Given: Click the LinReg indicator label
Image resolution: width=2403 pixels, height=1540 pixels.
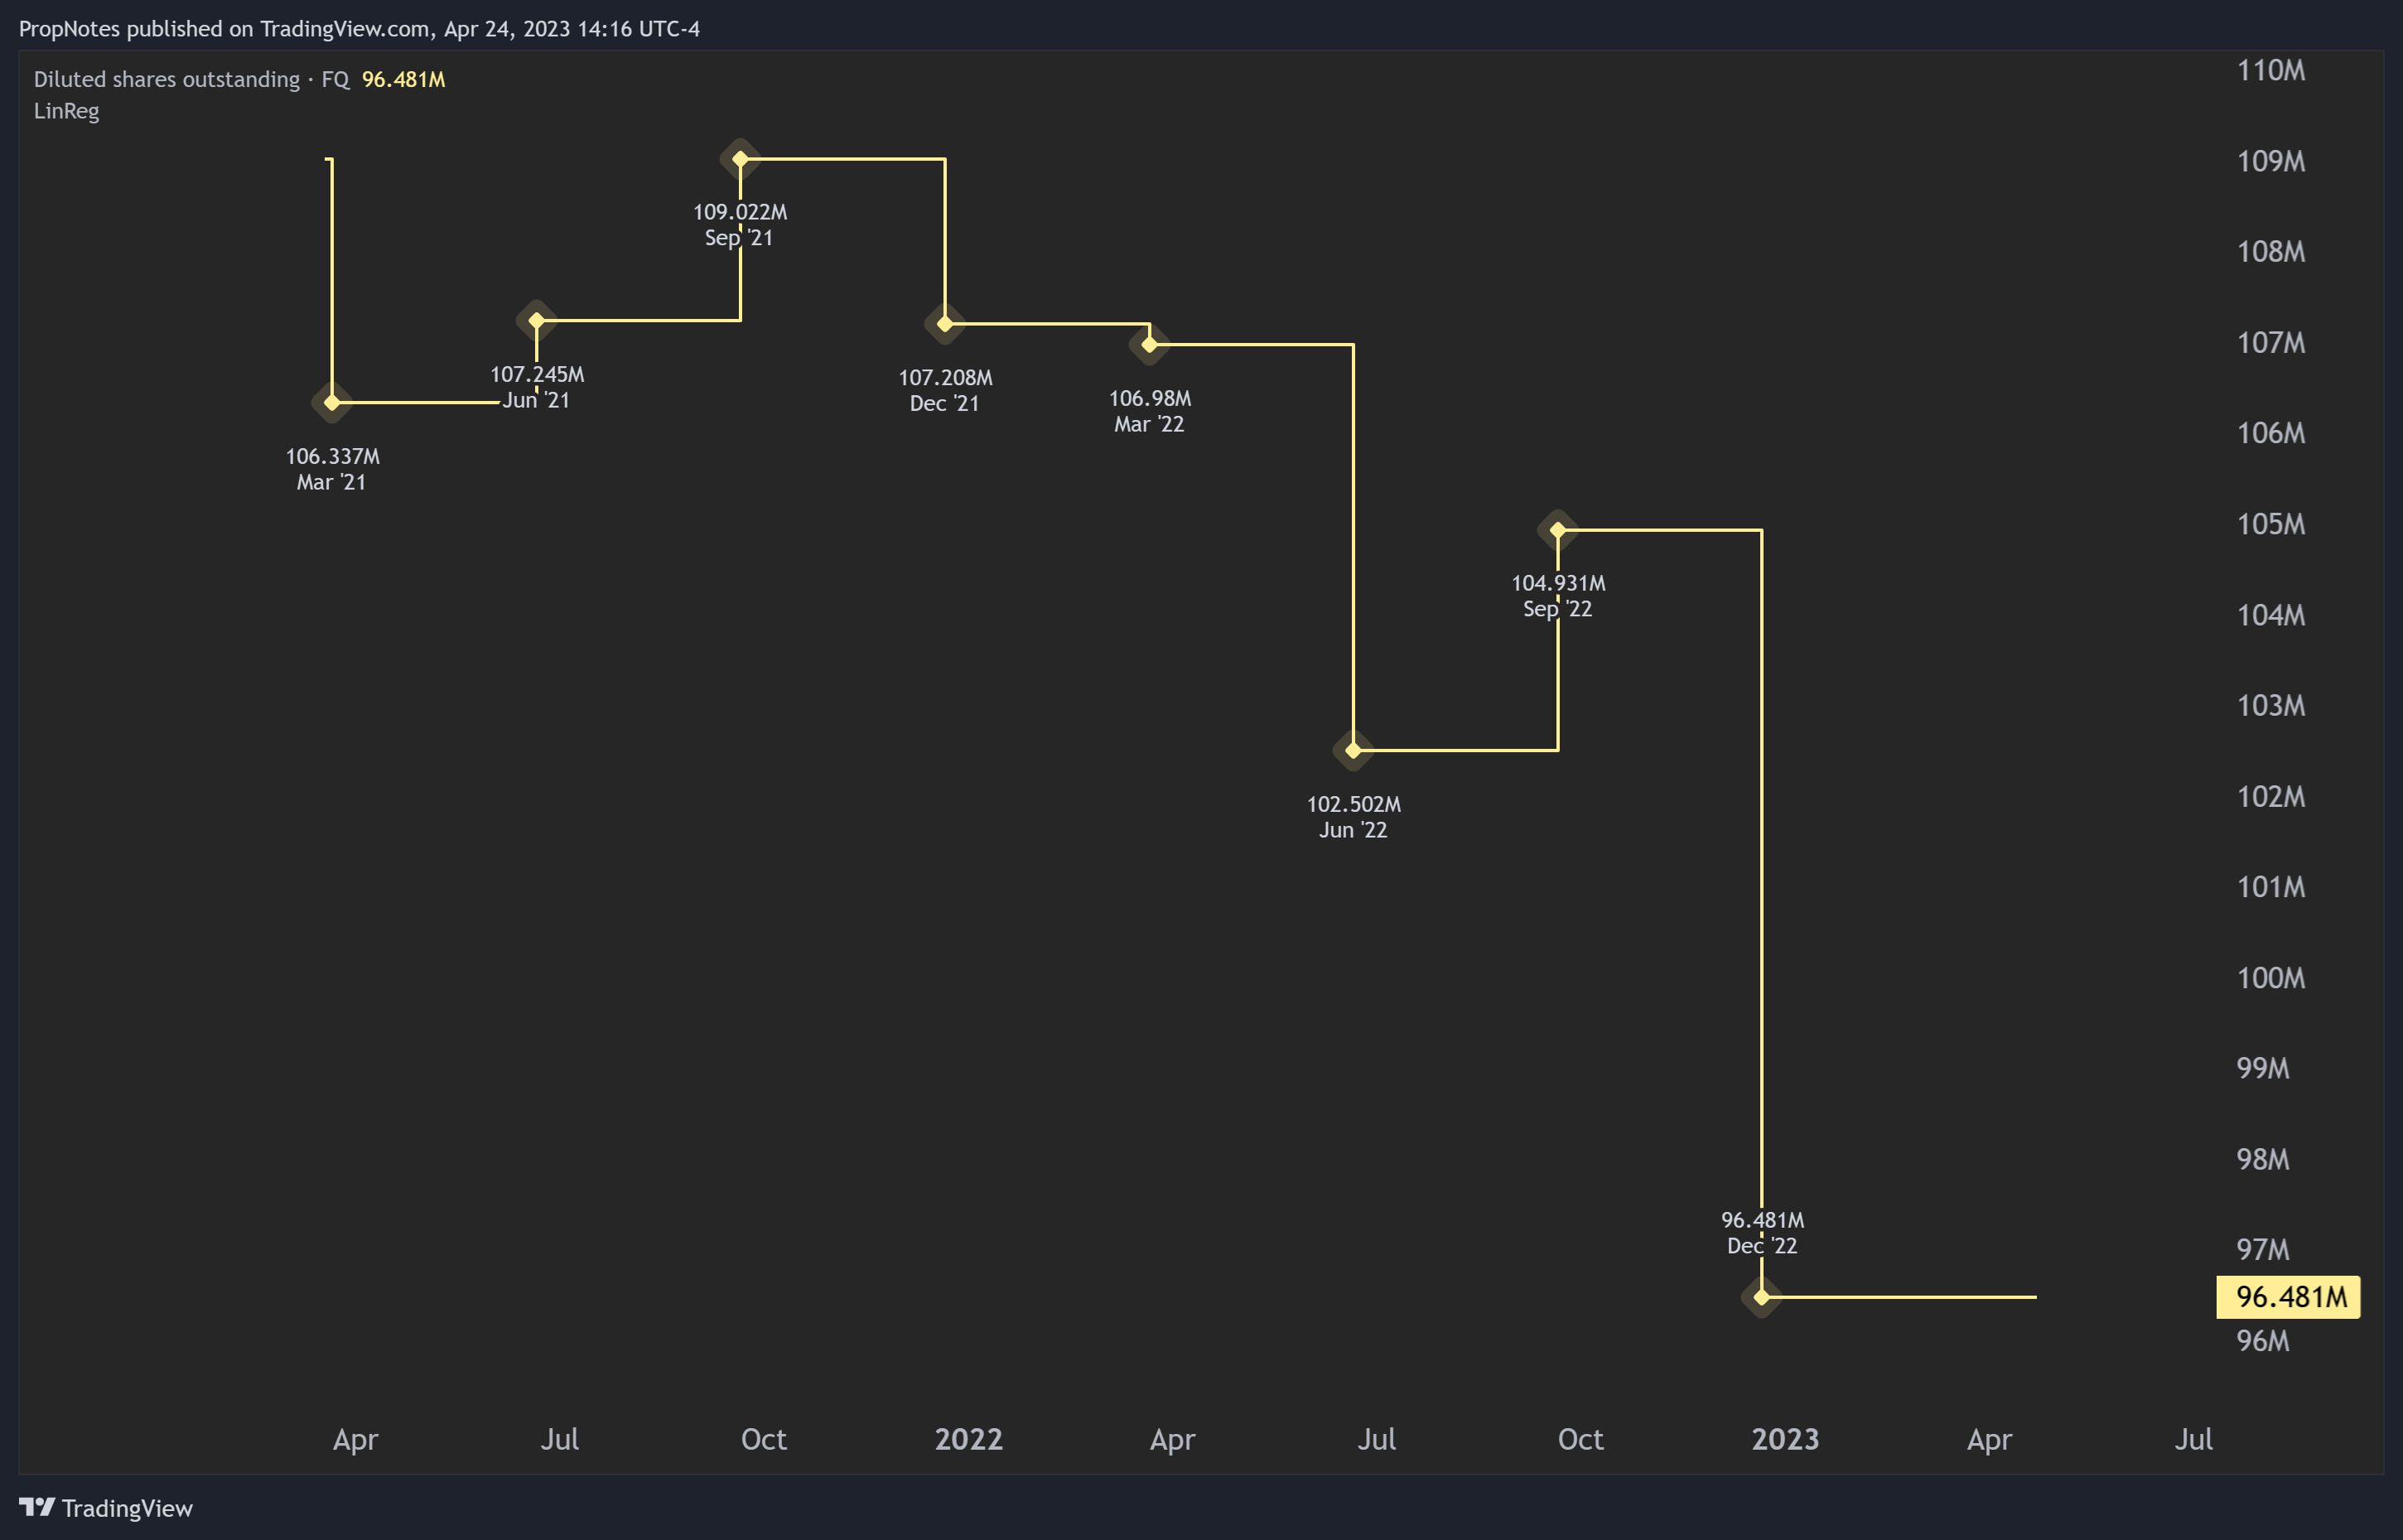Looking at the screenshot, I should click(66, 111).
